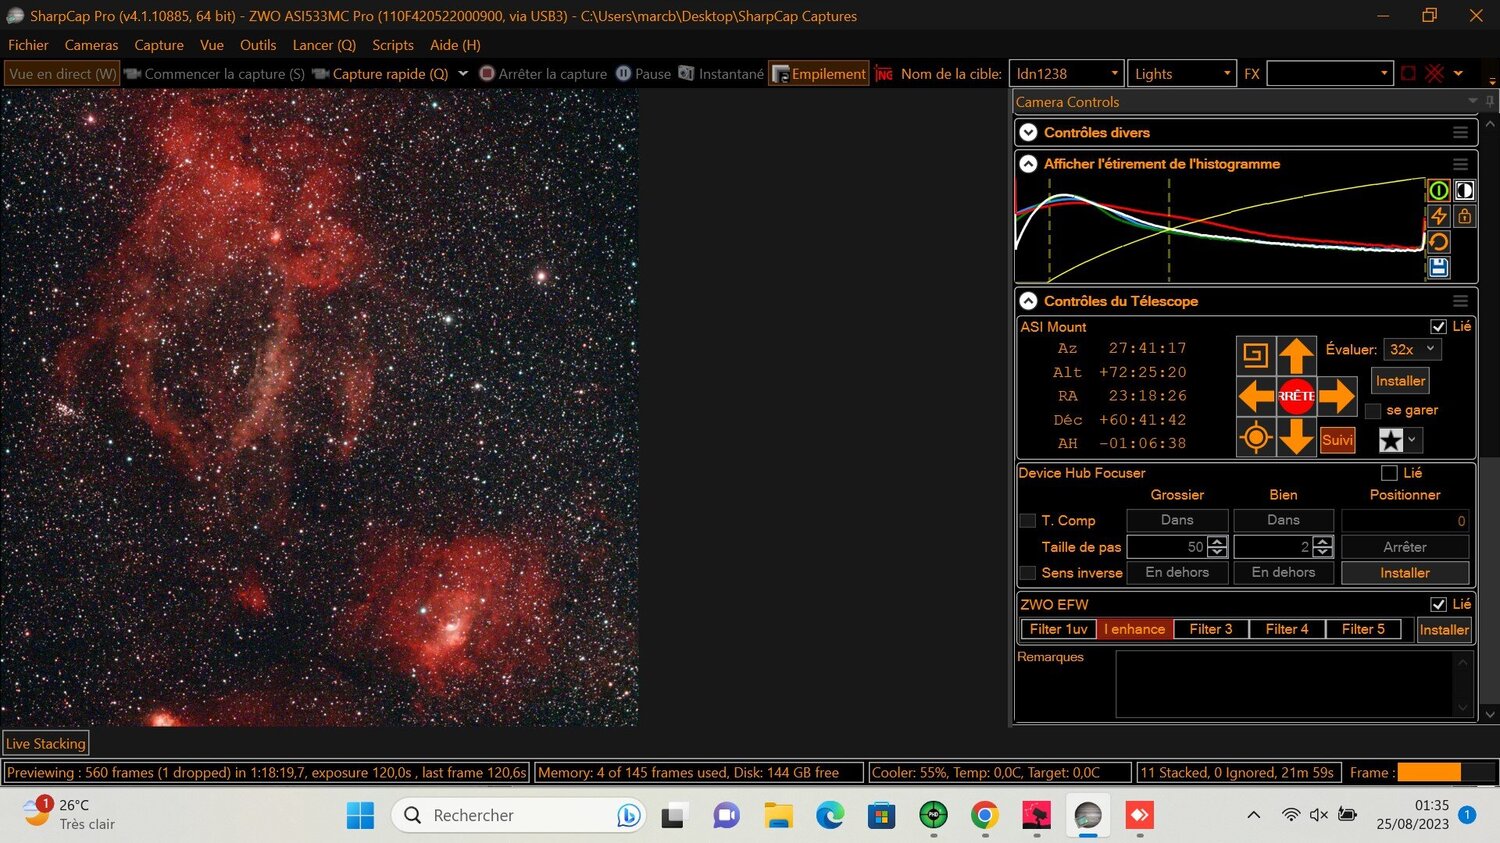Click Installer button in ZWO EFW section
1500x843 pixels.
(x=1444, y=630)
